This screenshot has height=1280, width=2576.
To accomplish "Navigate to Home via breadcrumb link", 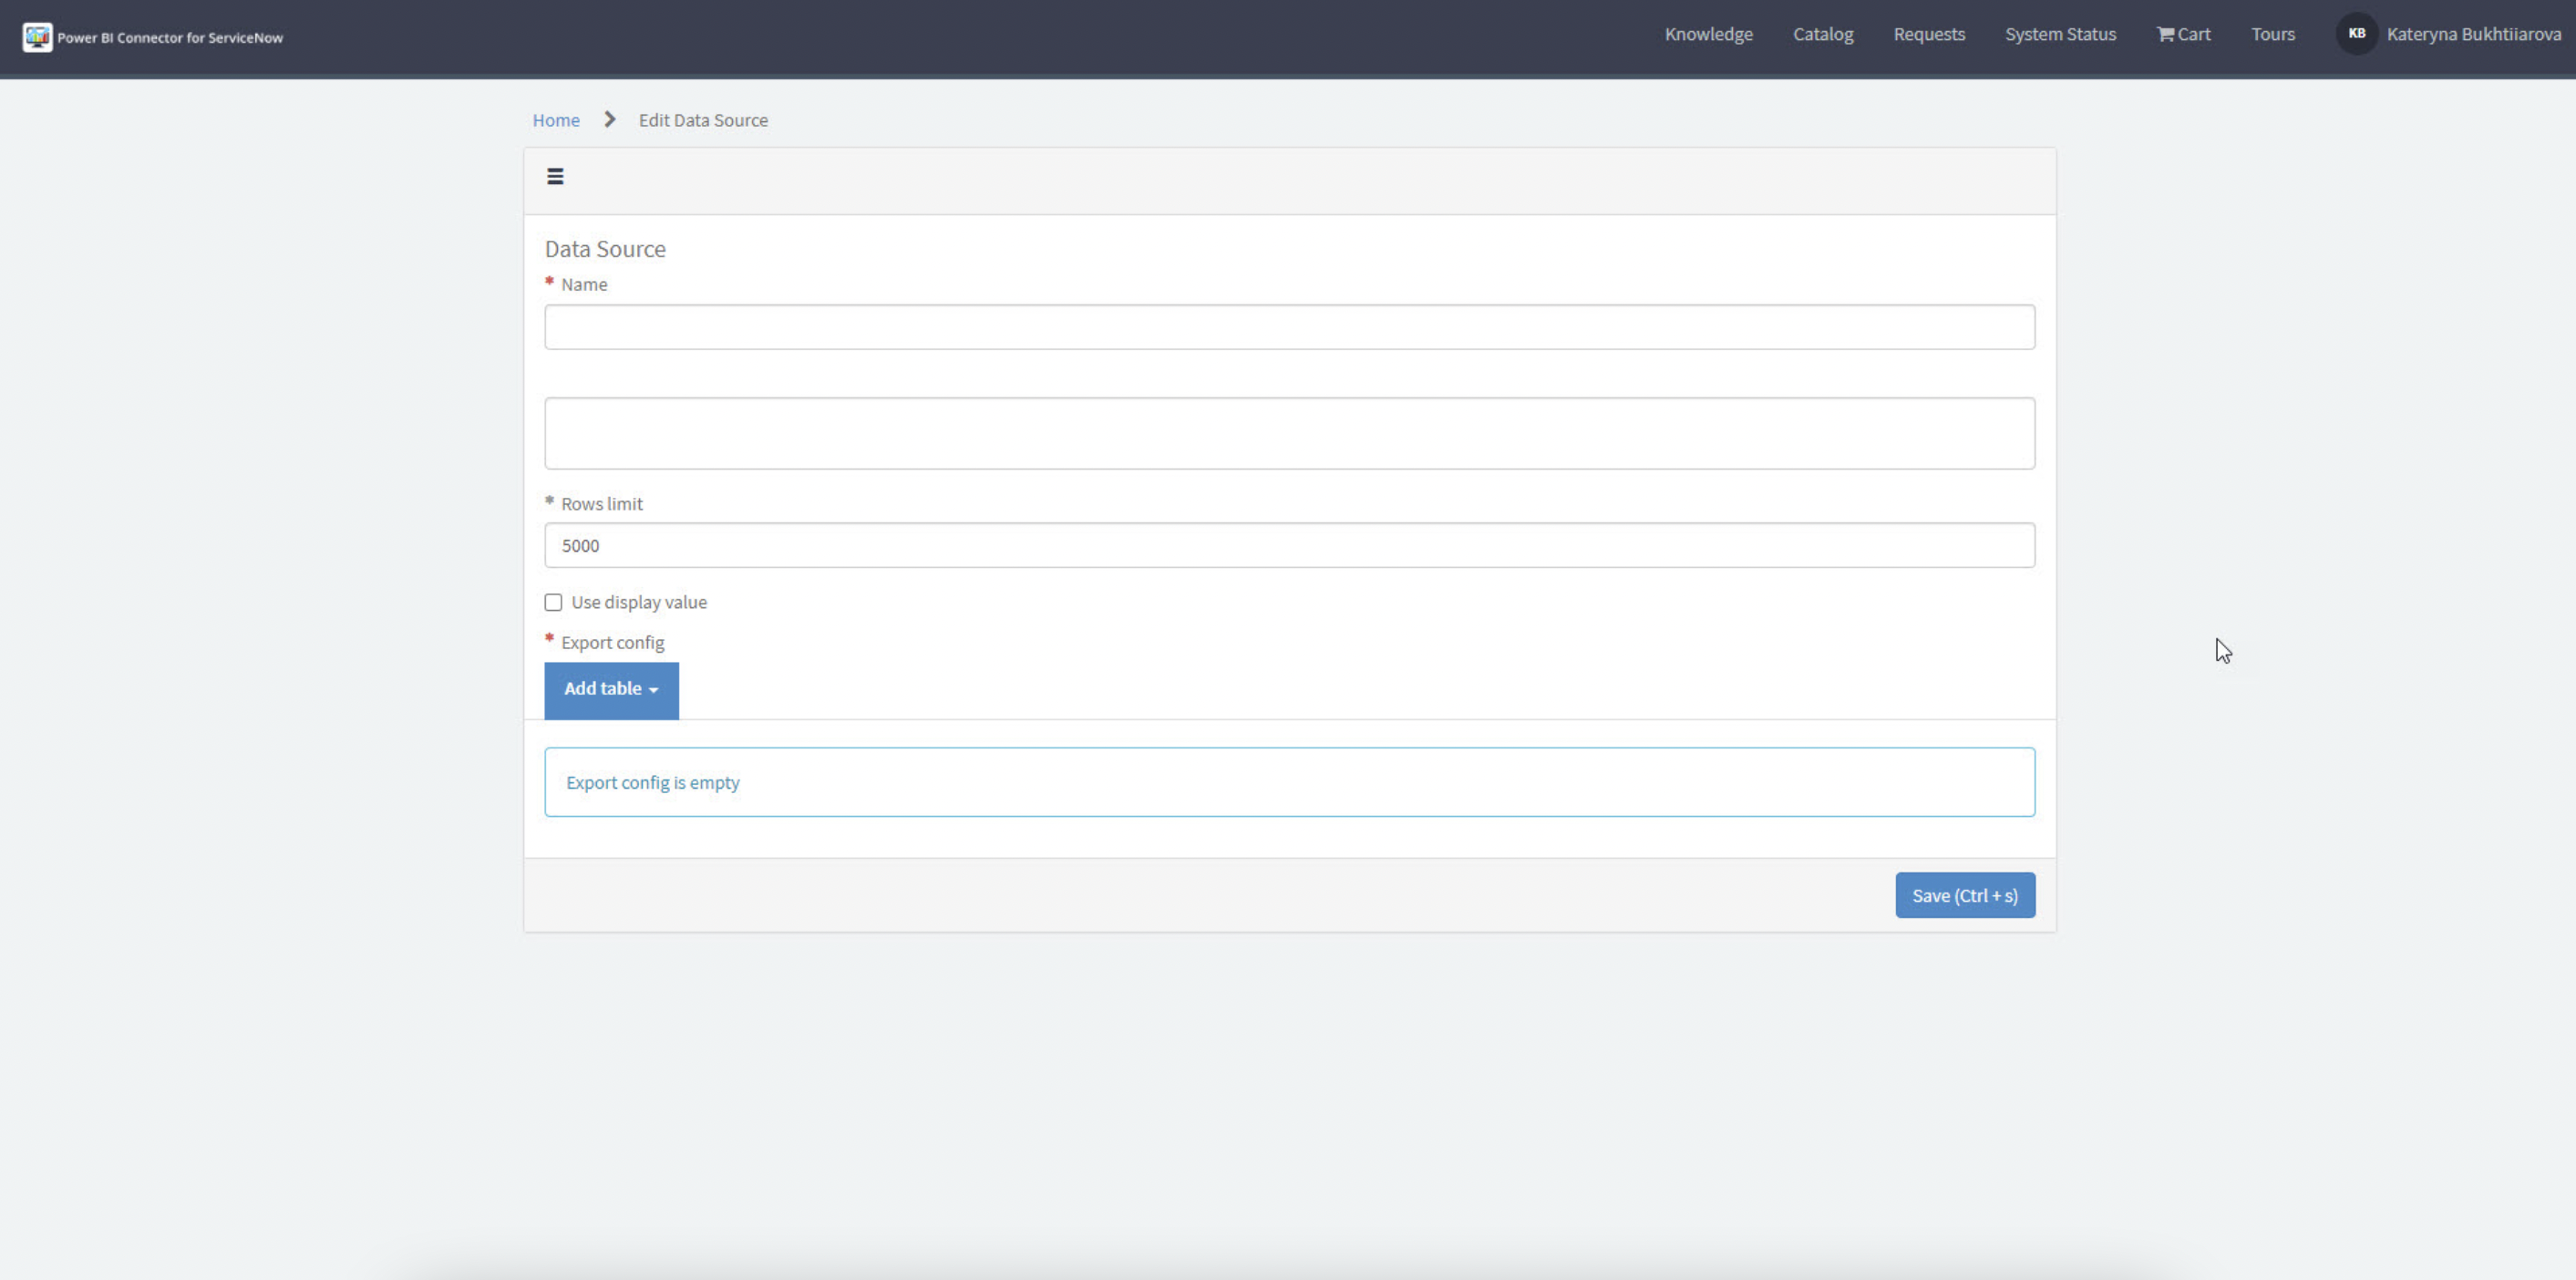I will point(556,119).
